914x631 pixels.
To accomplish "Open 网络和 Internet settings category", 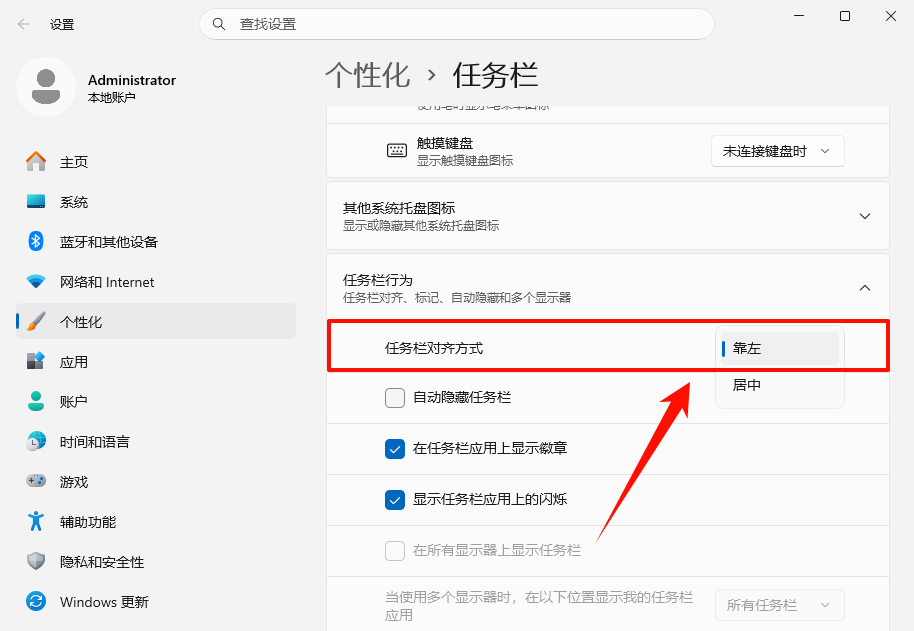I will [156, 281].
